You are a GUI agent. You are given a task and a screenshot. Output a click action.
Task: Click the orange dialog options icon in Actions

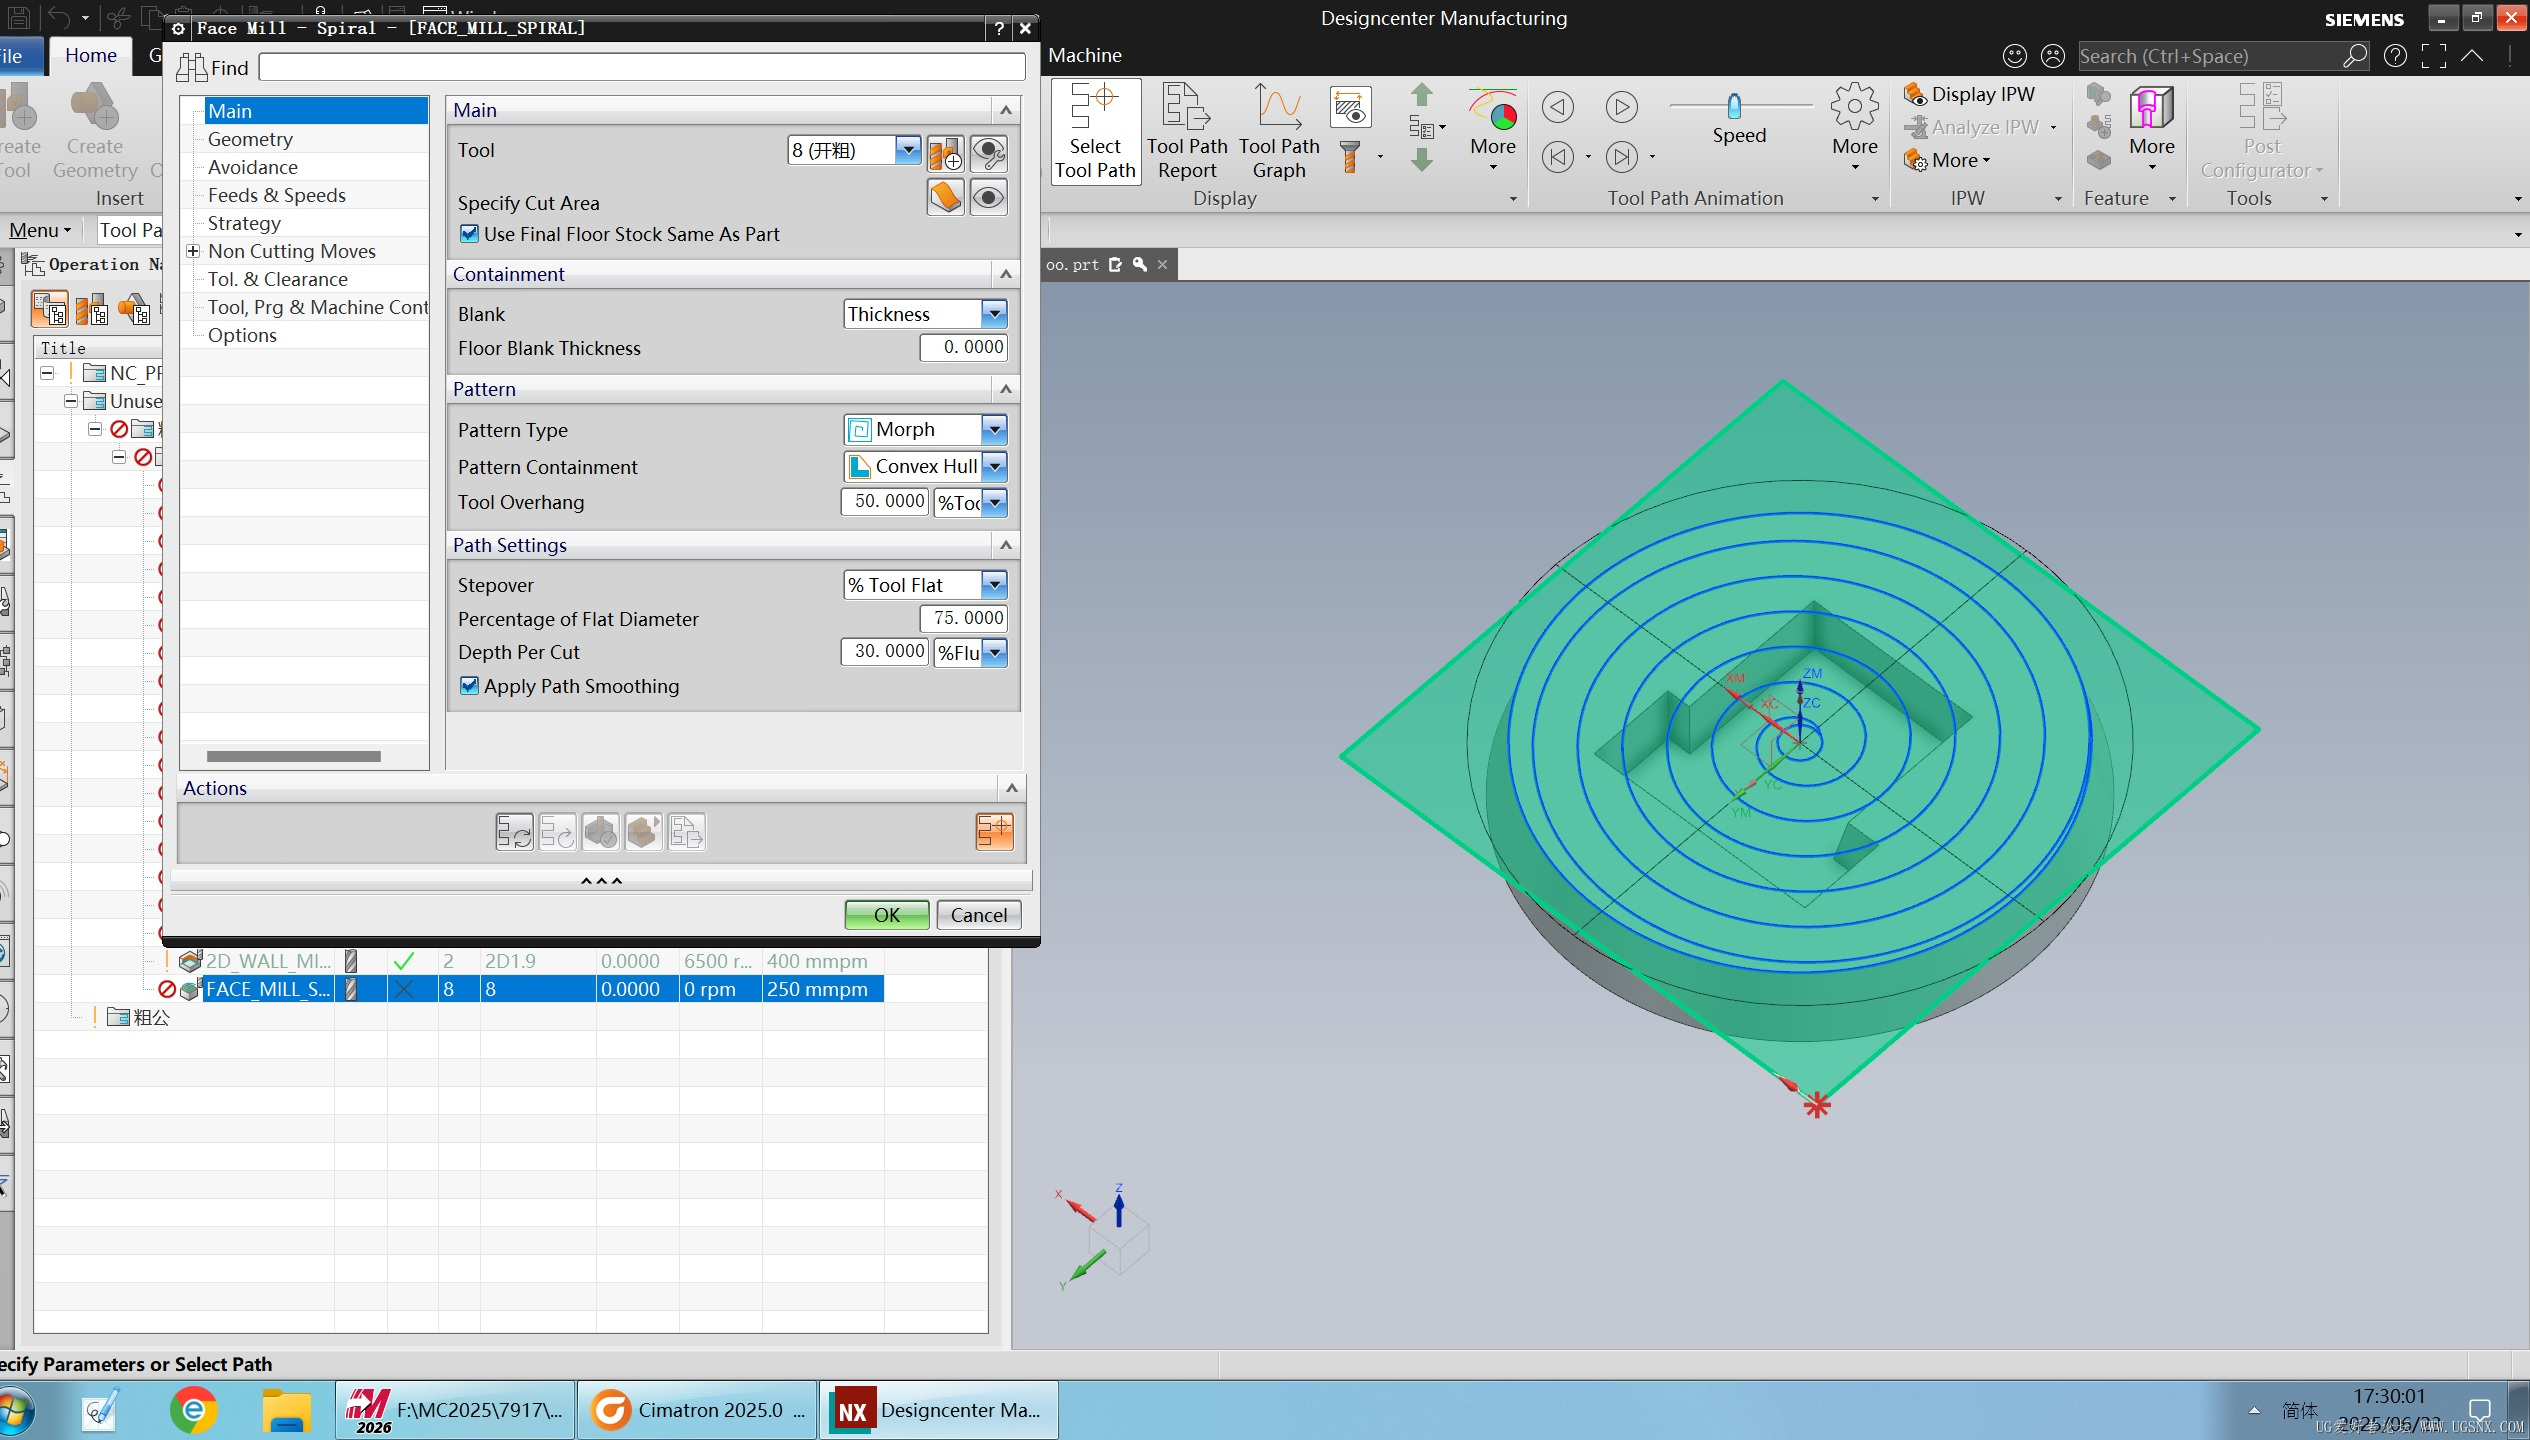coord(994,832)
